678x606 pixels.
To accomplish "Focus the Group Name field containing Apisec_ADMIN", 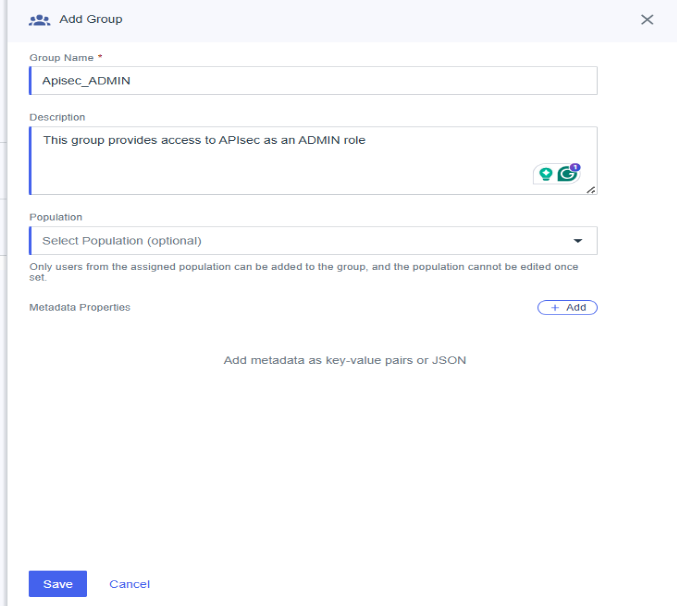I will (313, 81).
